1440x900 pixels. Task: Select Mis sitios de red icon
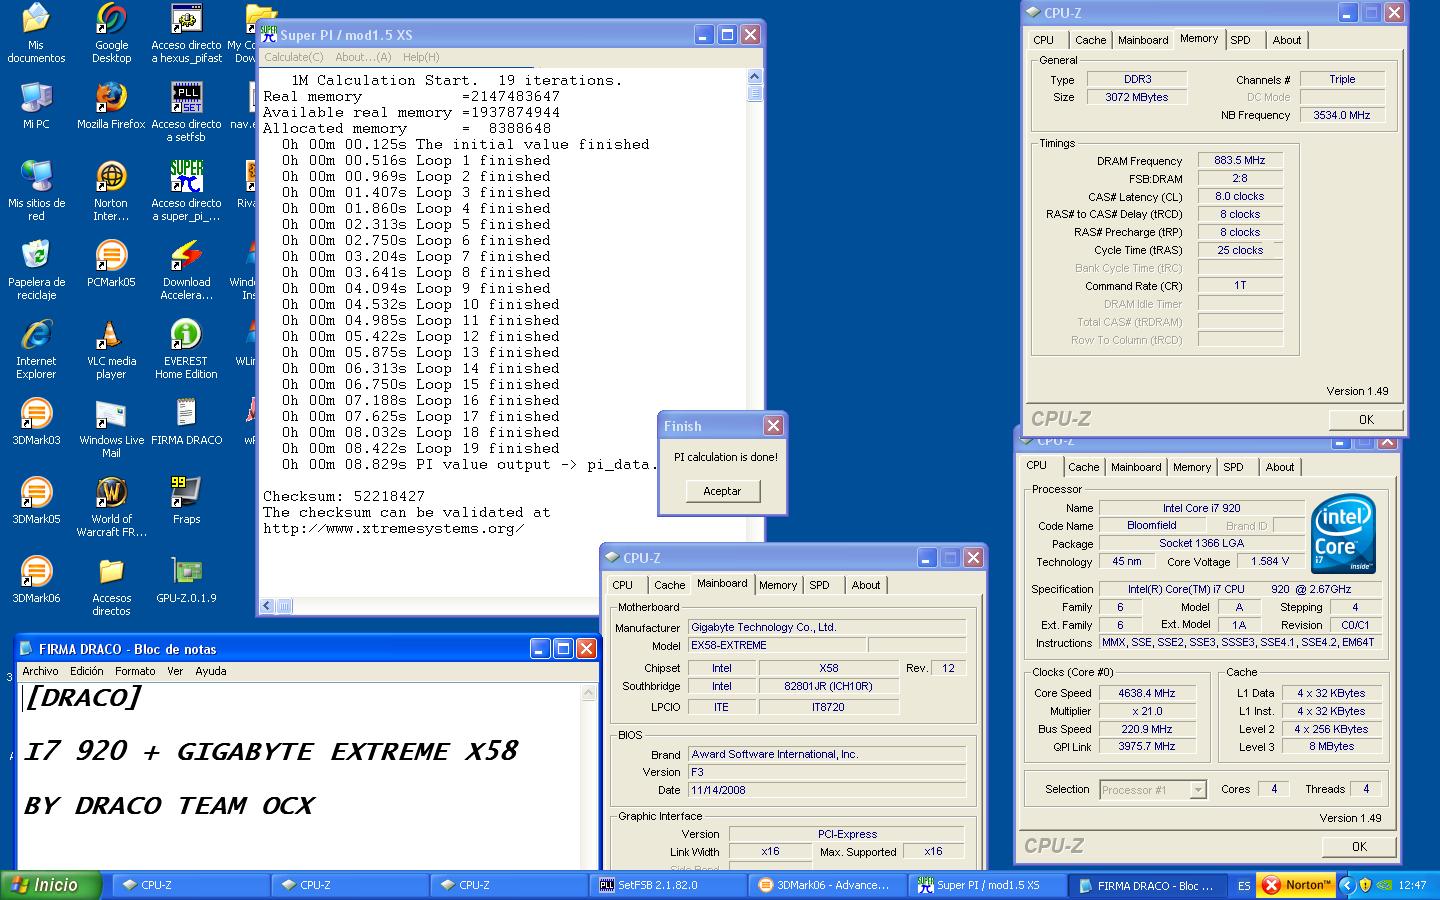(x=36, y=191)
